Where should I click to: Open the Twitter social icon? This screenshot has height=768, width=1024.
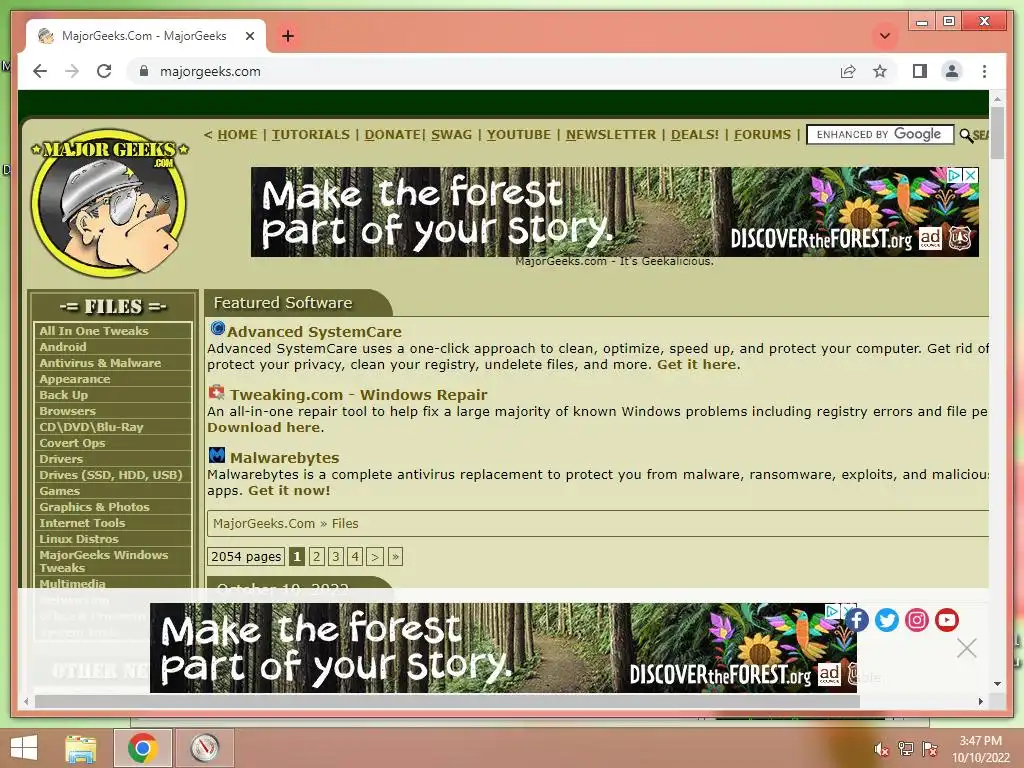coord(886,619)
